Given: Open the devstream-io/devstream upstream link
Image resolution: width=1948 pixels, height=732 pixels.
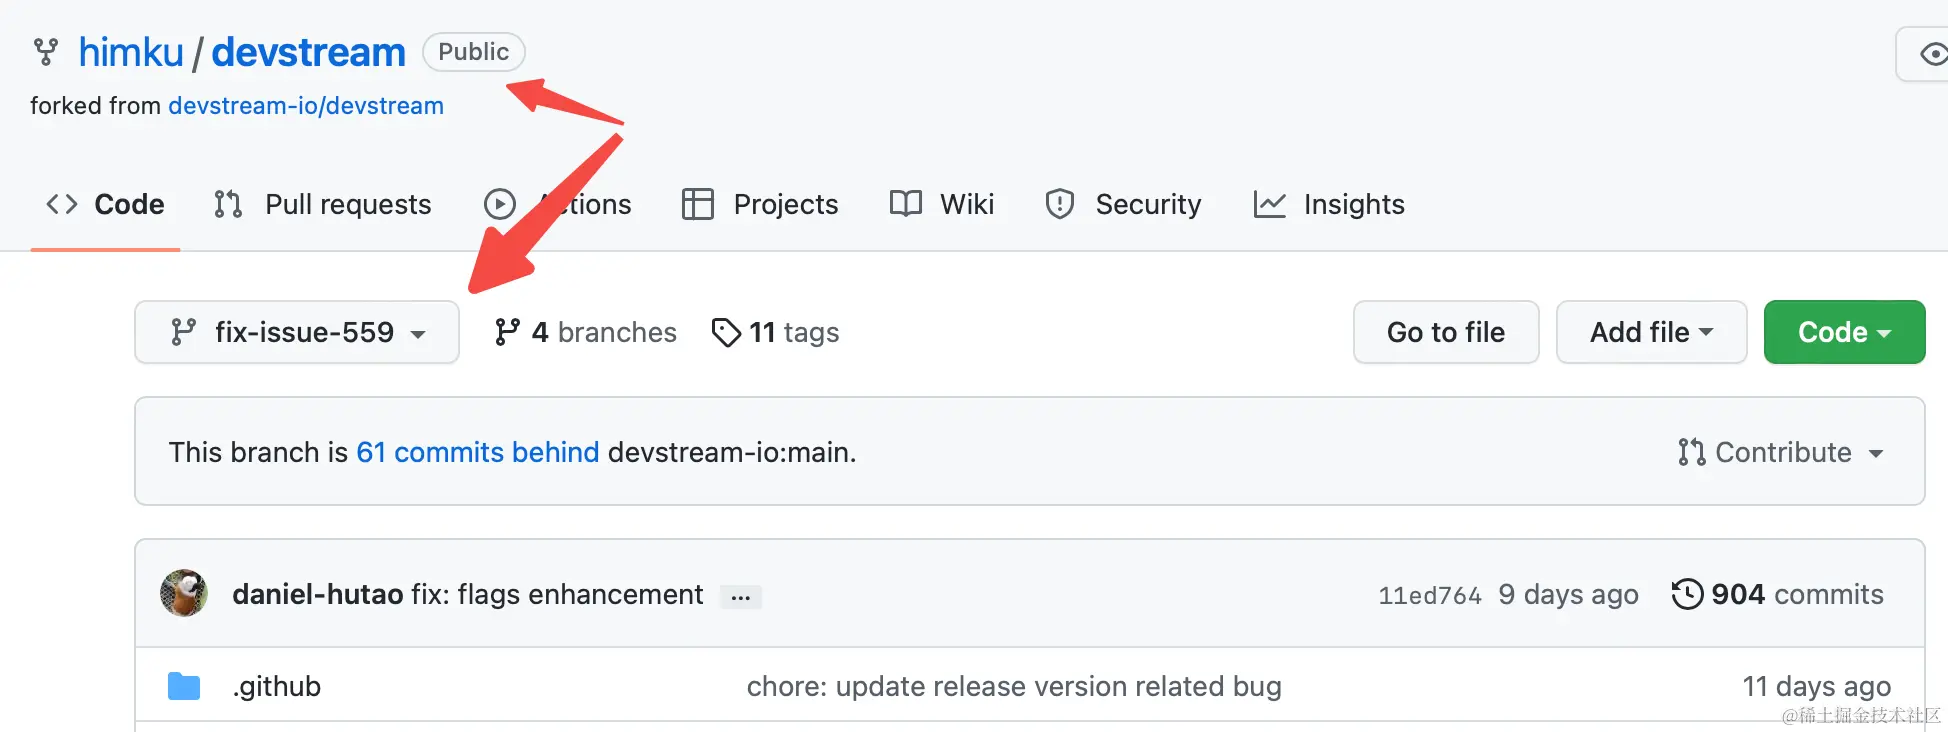Looking at the screenshot, I should pyautogui.click(x=306, y=105).
